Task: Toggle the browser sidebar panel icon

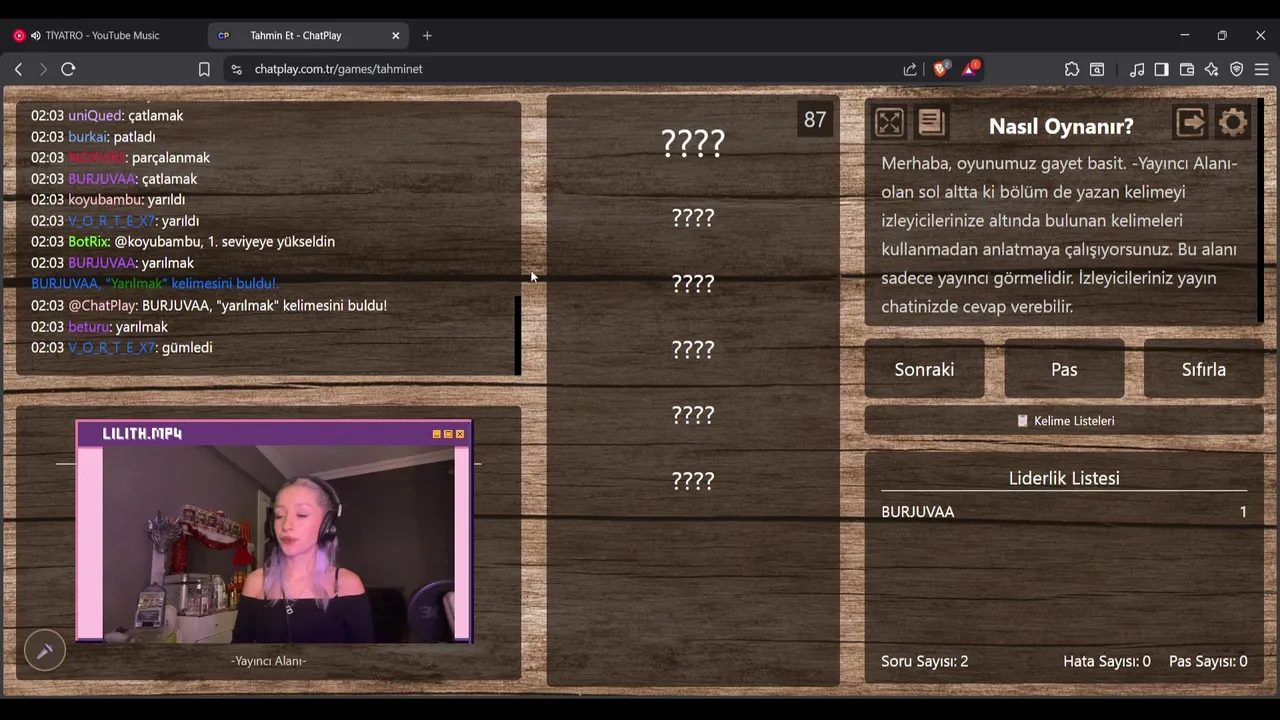Action: (x=1161, y=69)
